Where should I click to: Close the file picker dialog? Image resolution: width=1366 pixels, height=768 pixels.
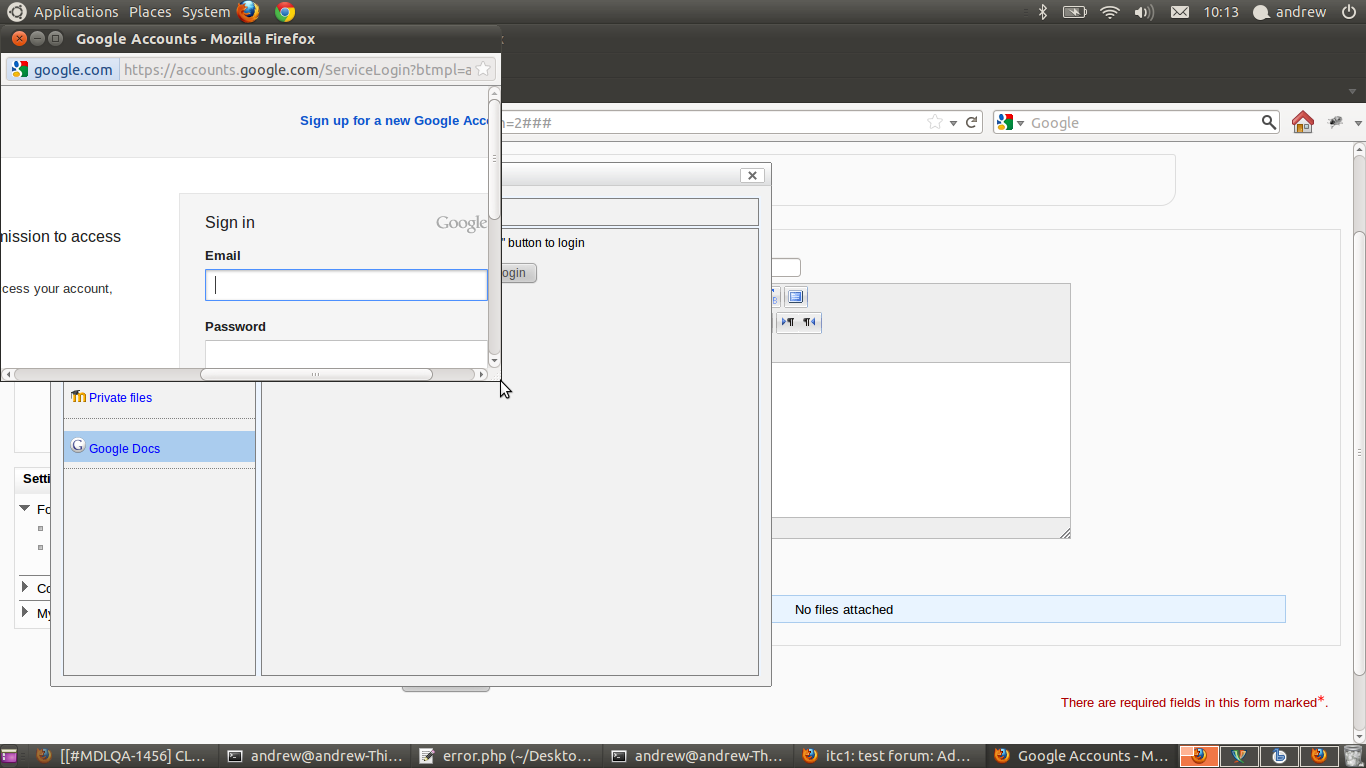point(752,175)
